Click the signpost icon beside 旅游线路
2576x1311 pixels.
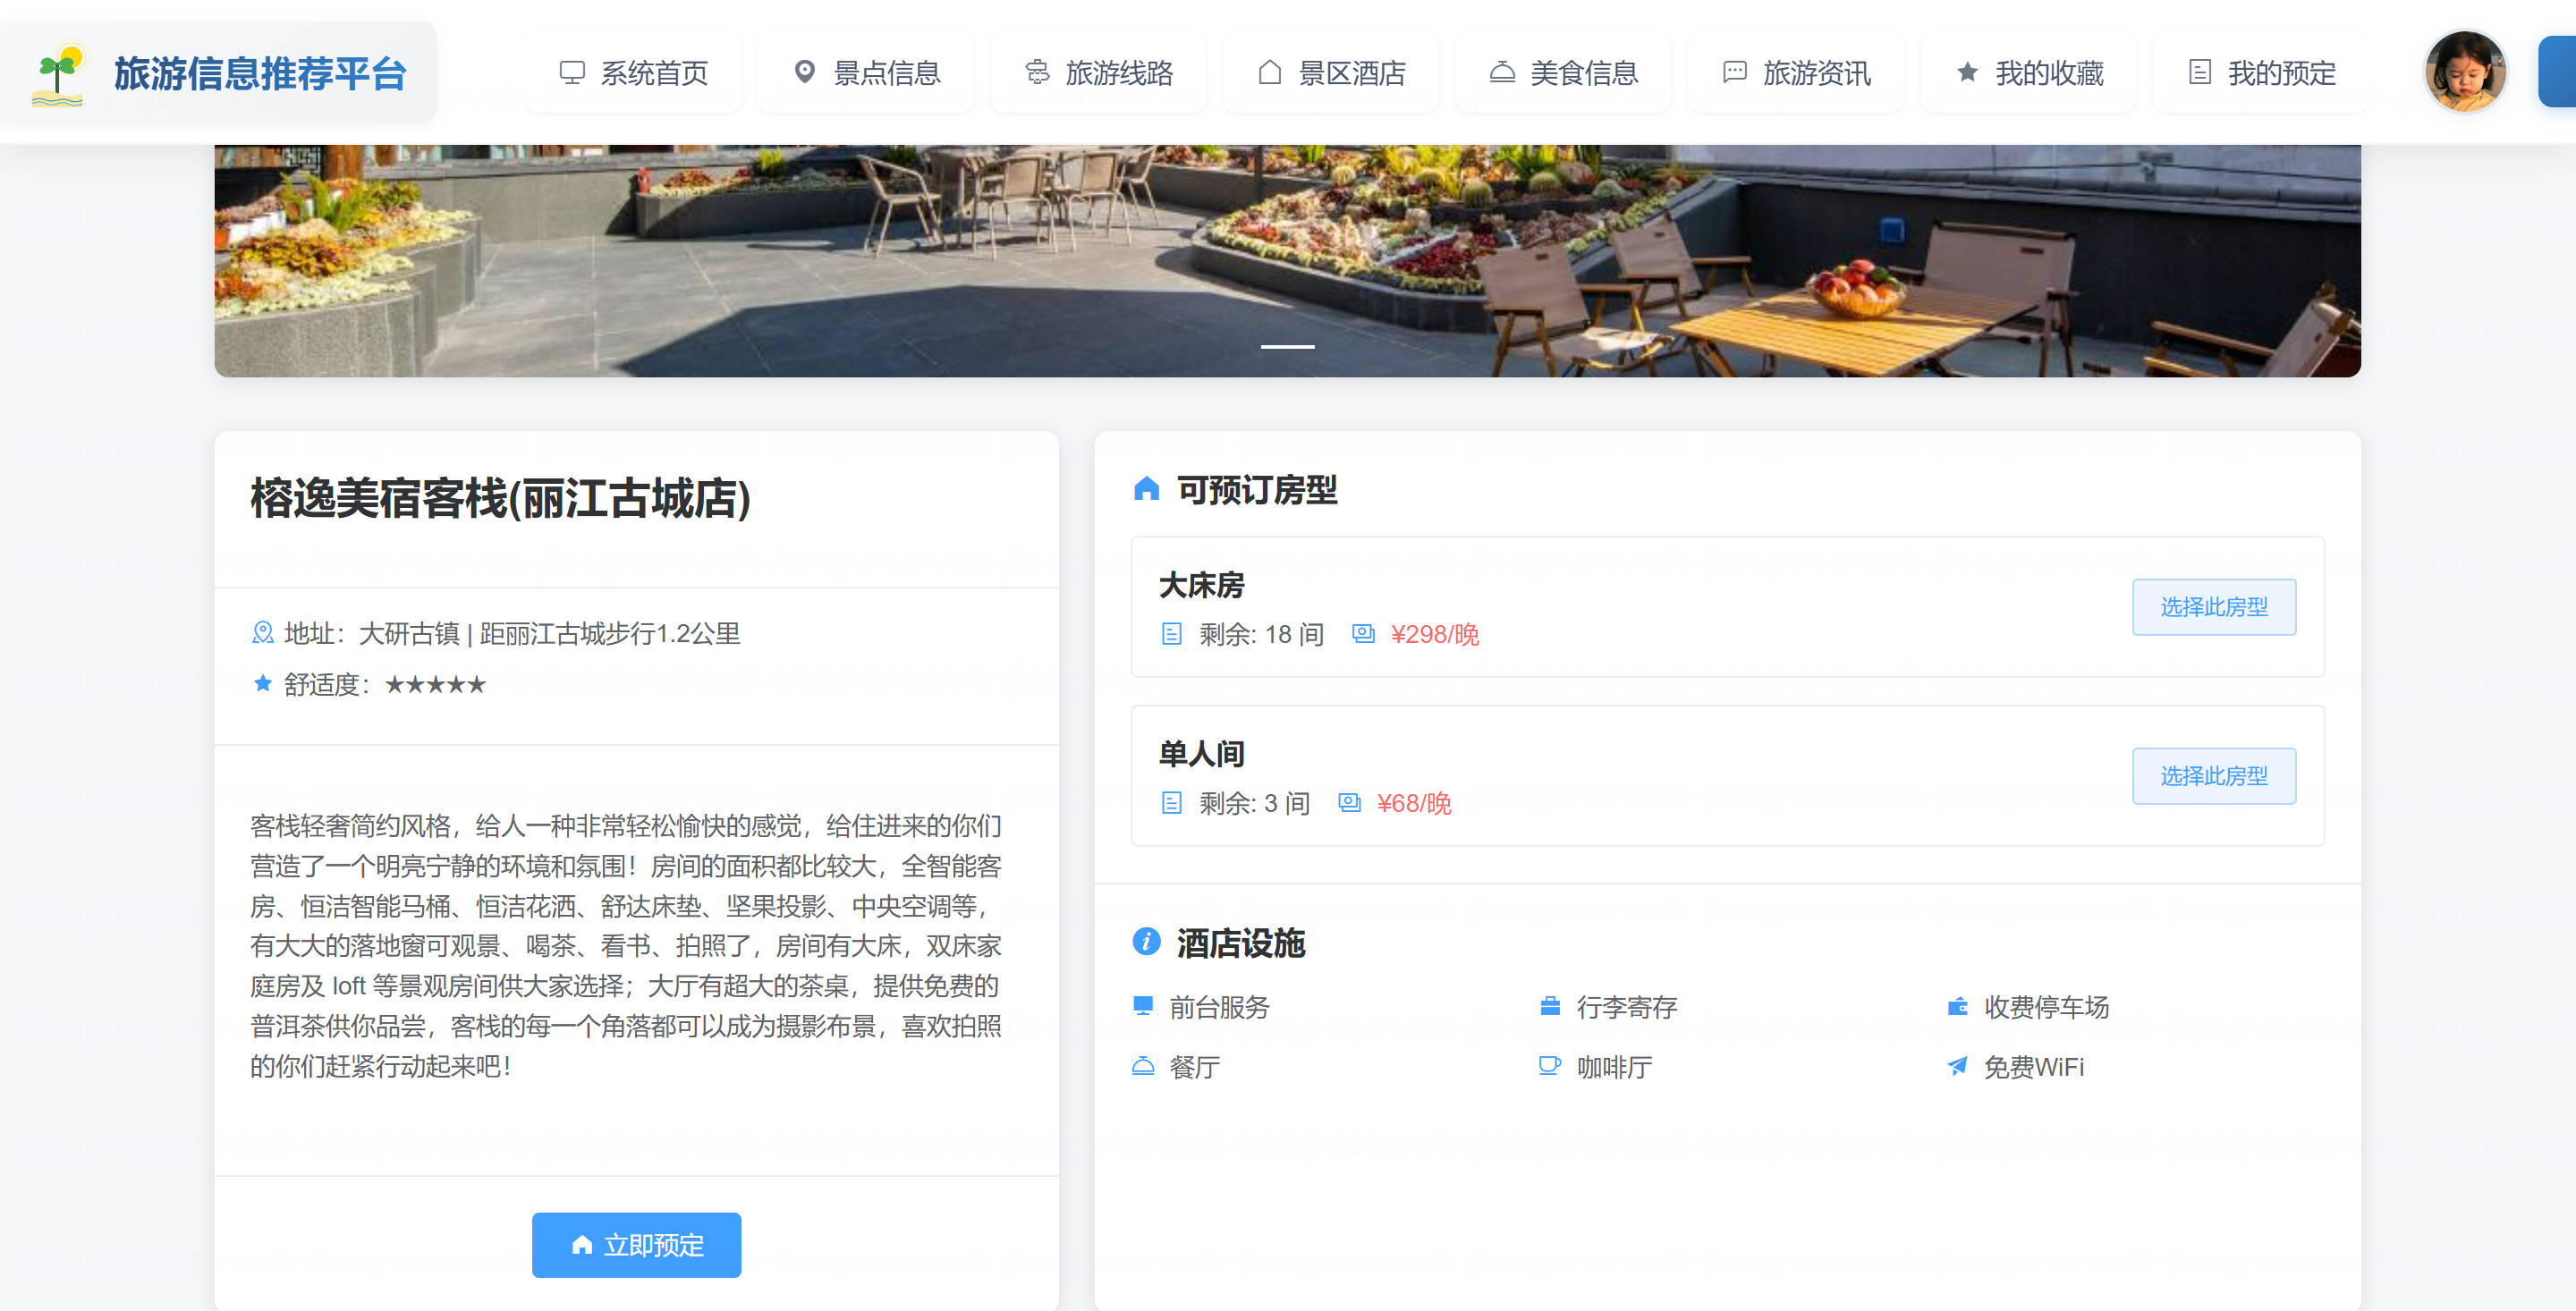coord(1037,72)
